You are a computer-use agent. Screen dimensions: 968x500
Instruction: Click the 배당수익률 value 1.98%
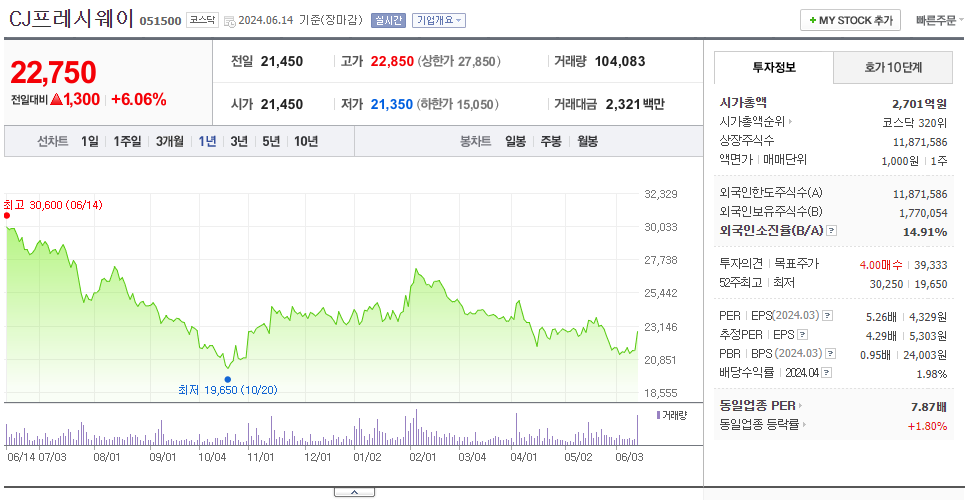tap(932, 373)
